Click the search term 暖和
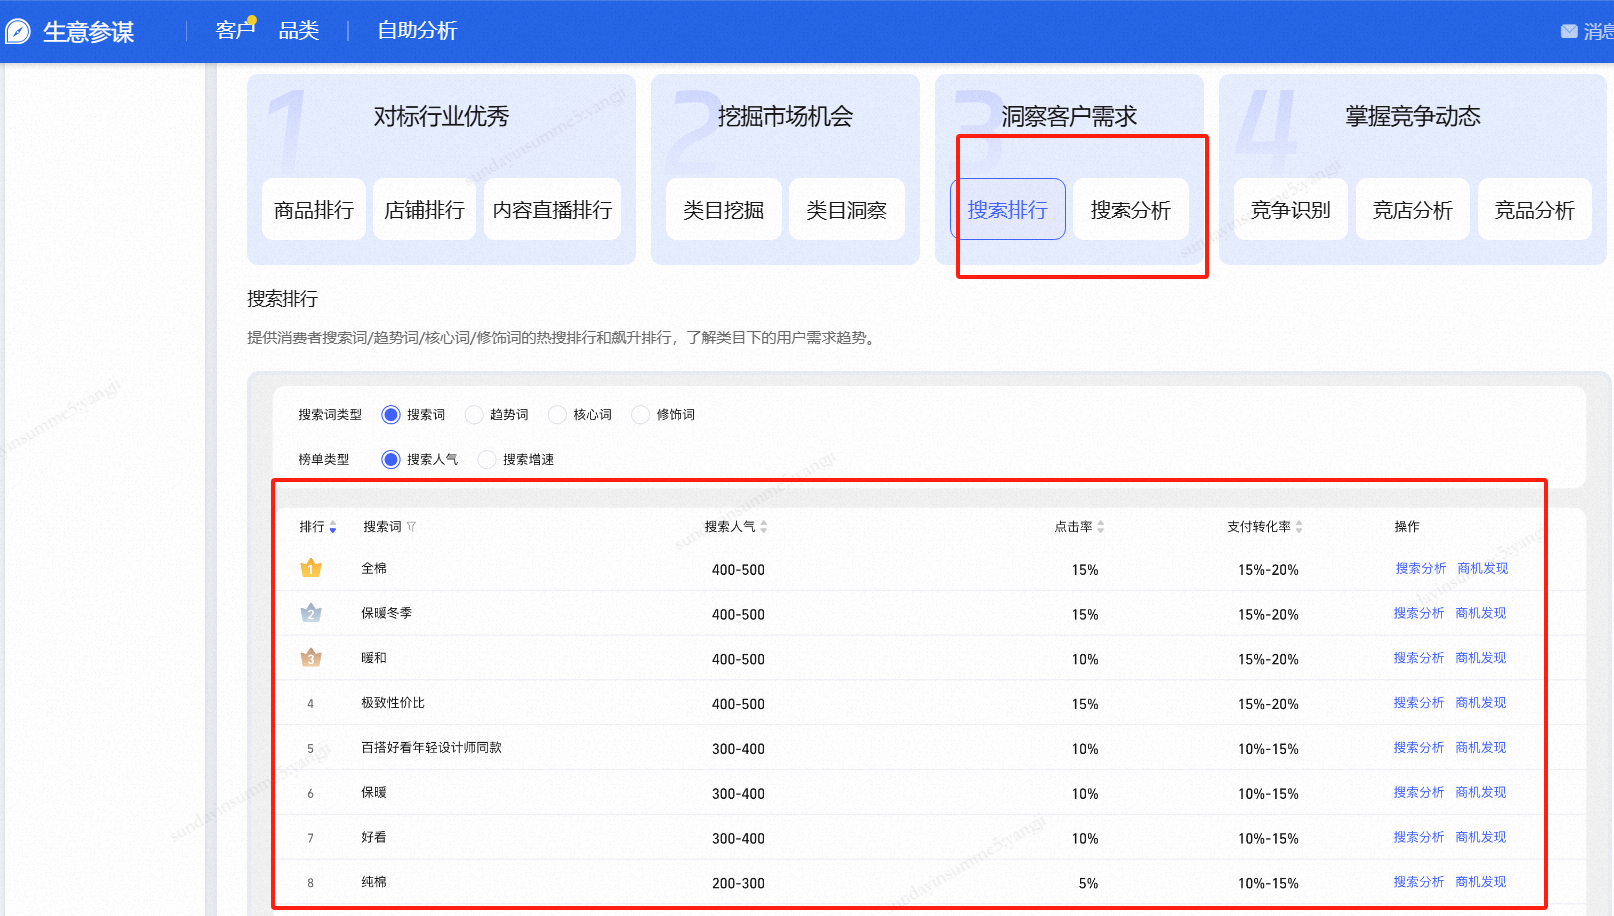The width and height of the screenshot is (1614, 916). 374,658
